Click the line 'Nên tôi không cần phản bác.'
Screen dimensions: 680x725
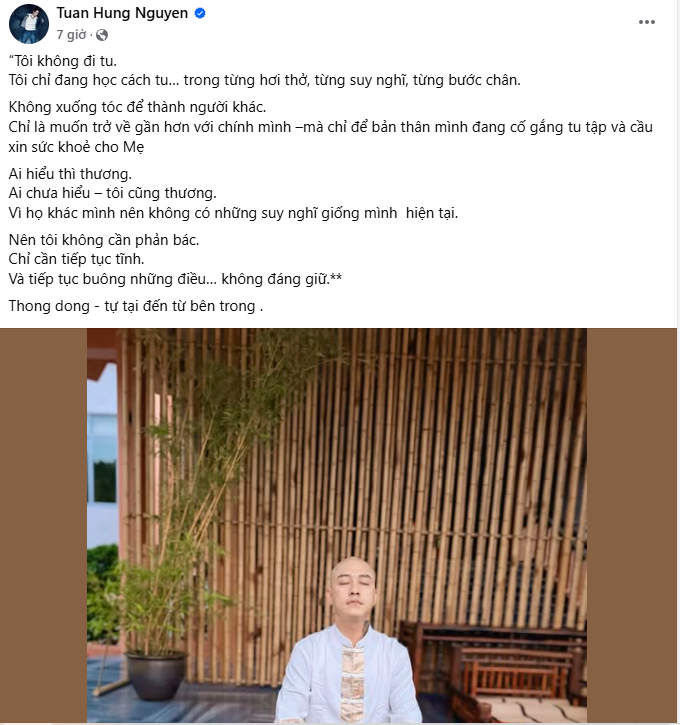click(x=104, y=240)
